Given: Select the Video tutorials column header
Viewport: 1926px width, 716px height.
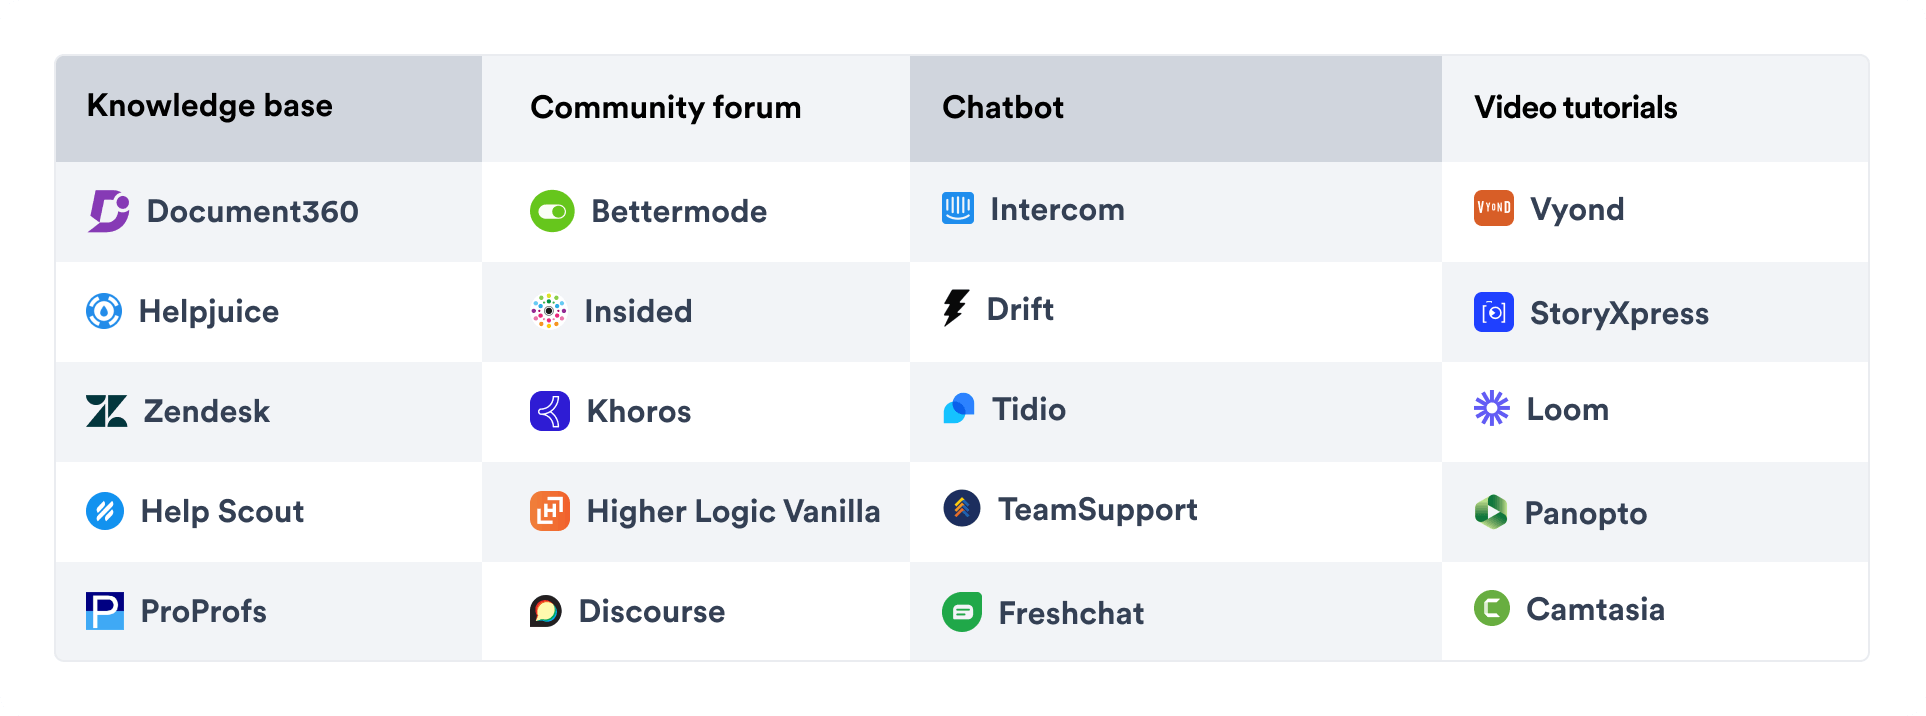Looking at the screenshot, I should click(1575, 108).
